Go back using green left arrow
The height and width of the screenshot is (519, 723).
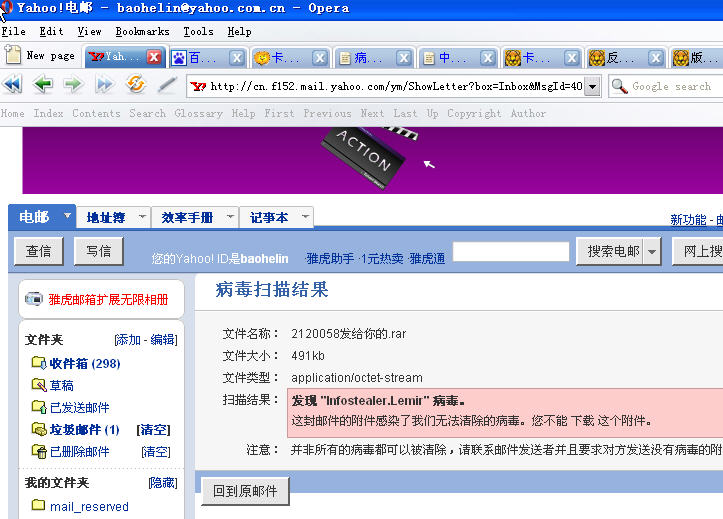click(43, 85)
